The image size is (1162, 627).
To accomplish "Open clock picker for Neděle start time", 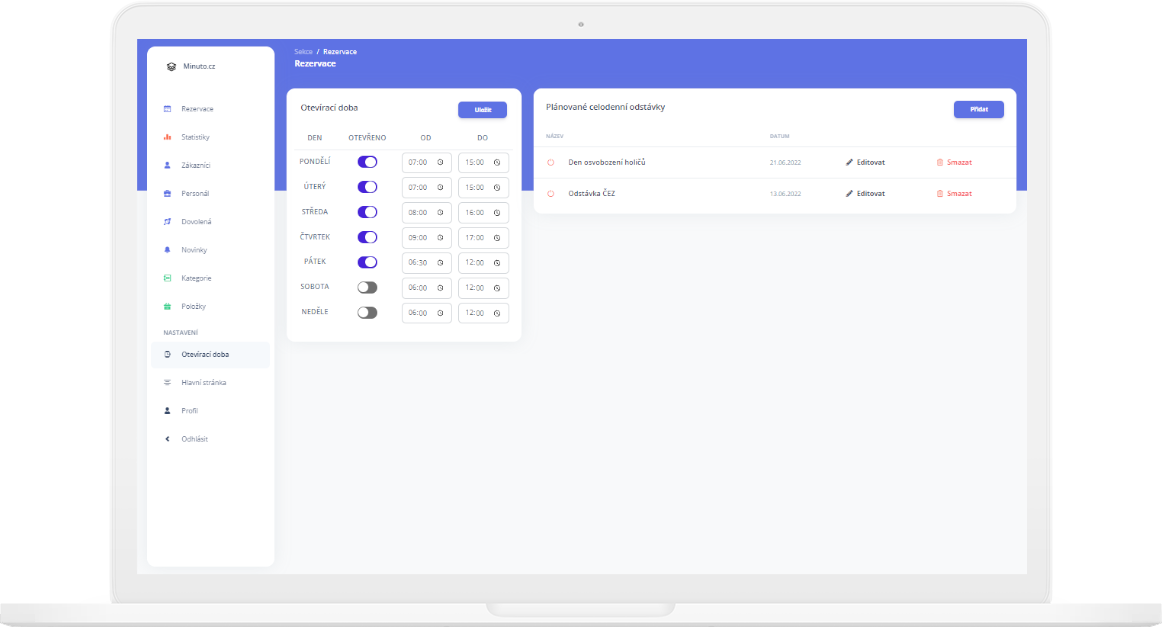I will 440,313.
